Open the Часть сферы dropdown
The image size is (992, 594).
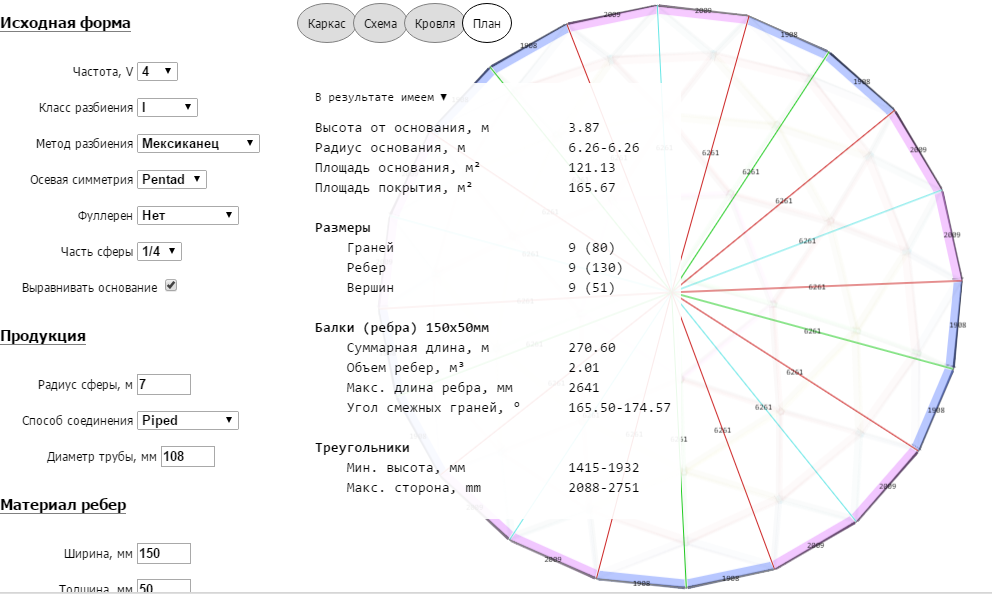tap(159, 252)
